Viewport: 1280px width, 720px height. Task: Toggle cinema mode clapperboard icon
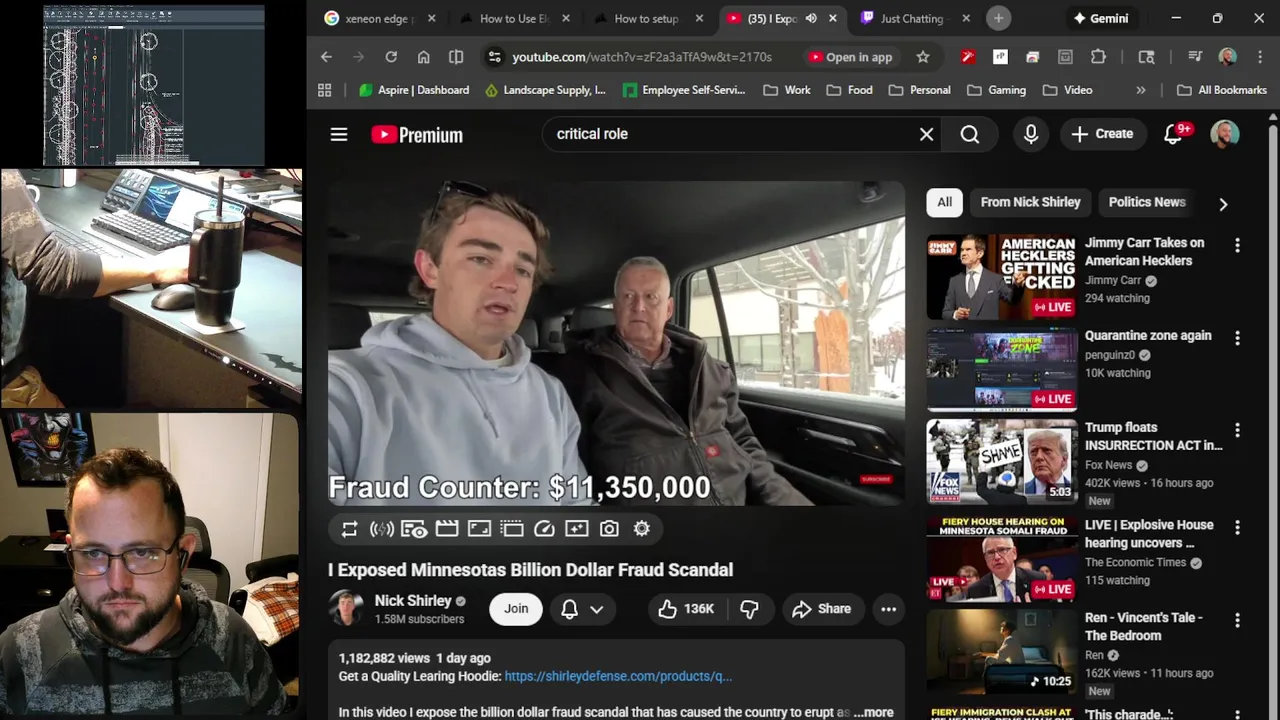coord(447,529)
